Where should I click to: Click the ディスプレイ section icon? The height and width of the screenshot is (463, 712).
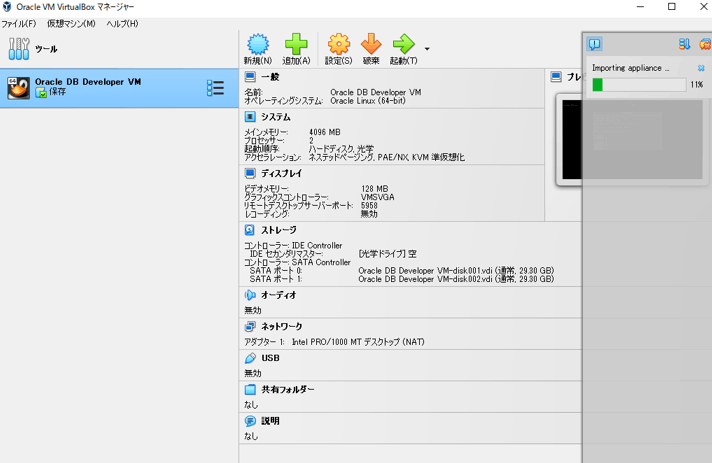point(250,173)
